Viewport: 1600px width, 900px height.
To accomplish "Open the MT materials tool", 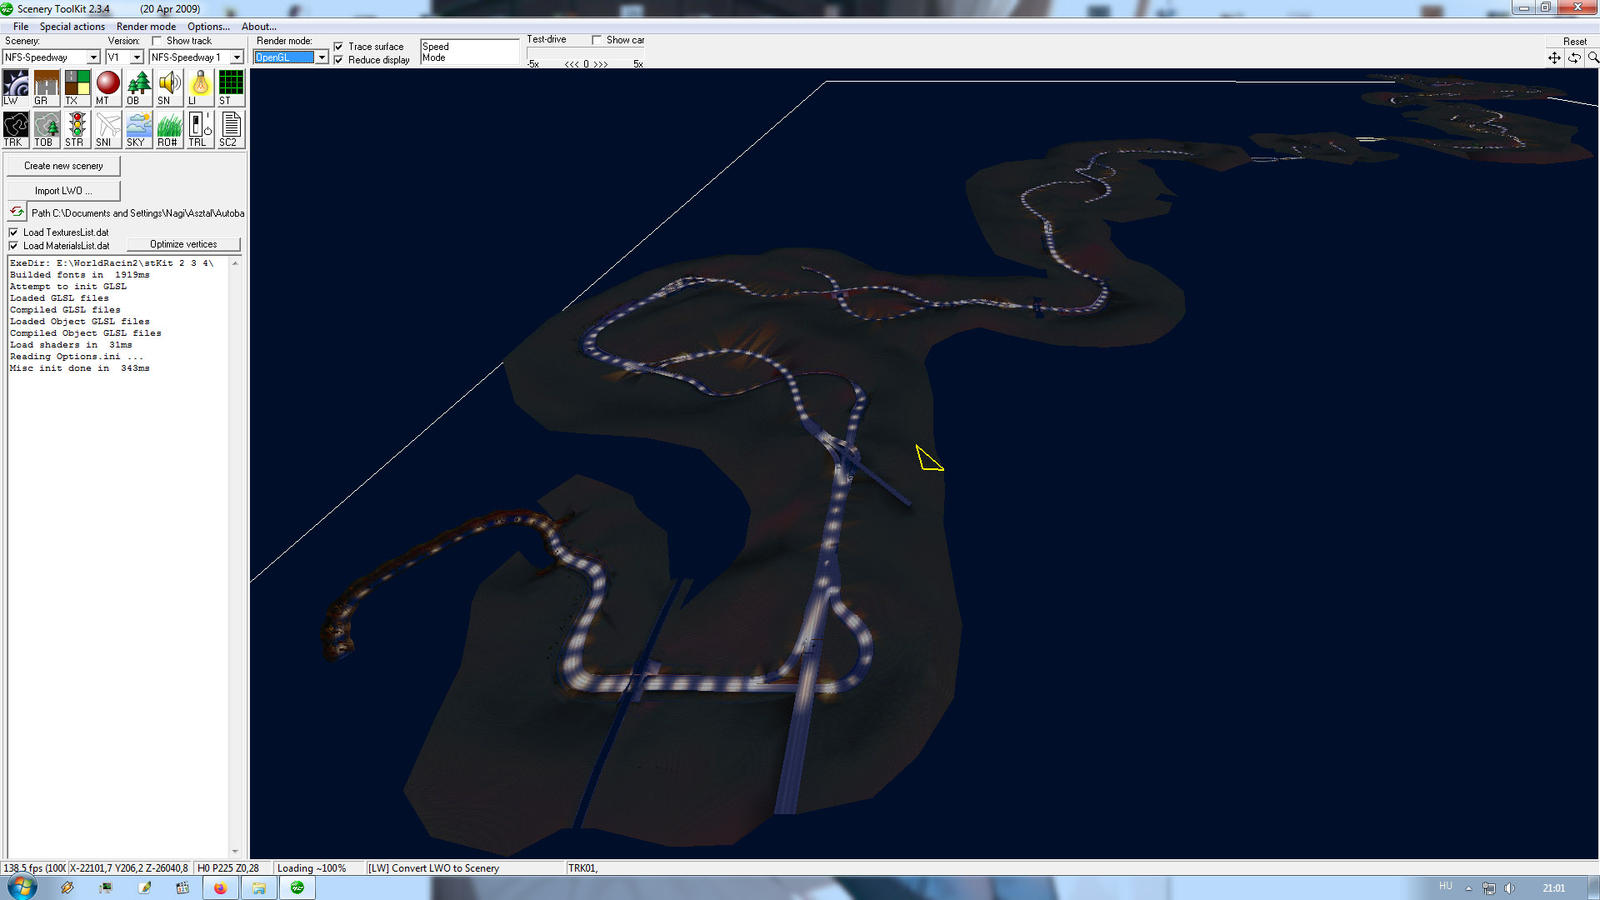I will click(x=108, y=87).
